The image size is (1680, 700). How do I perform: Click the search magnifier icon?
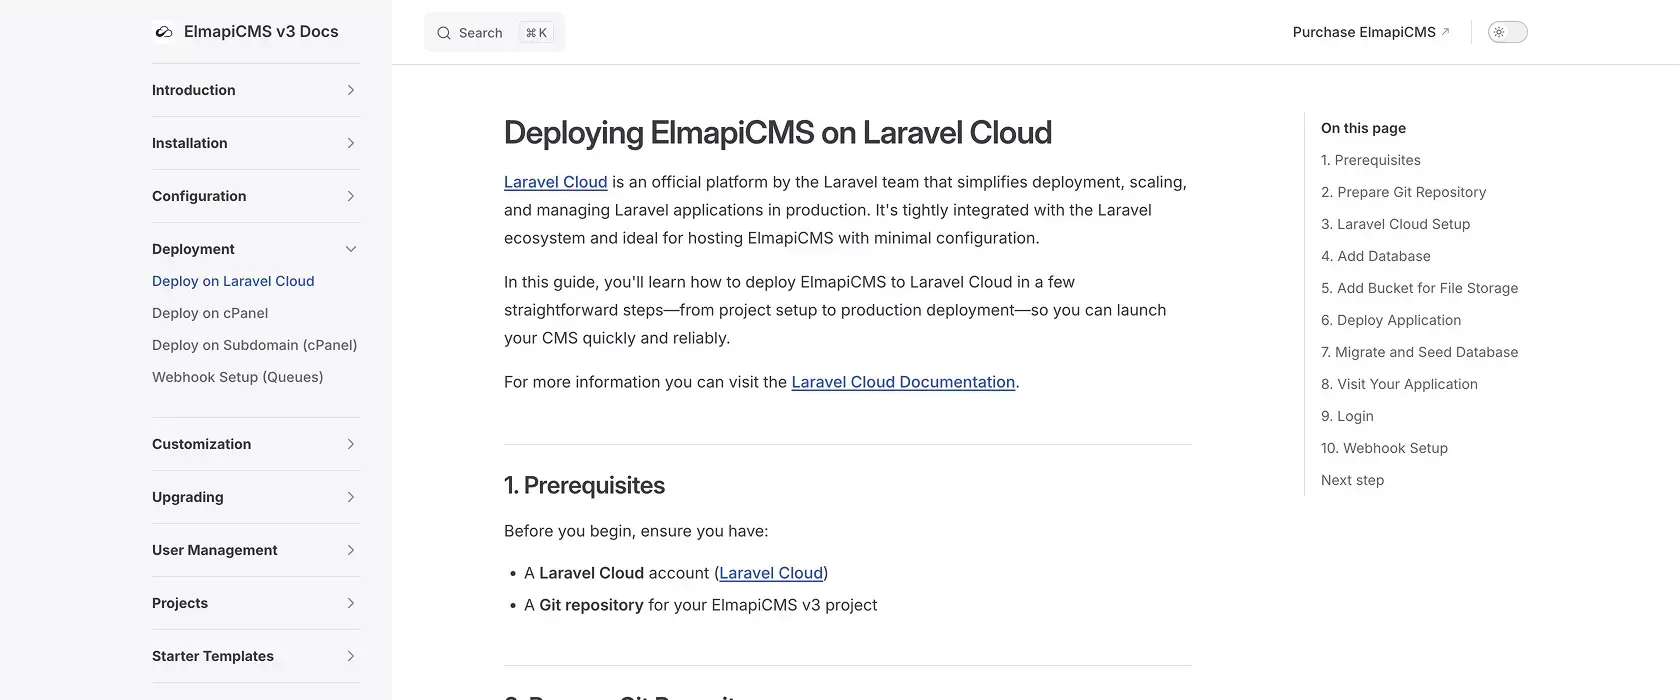(444, 33)
